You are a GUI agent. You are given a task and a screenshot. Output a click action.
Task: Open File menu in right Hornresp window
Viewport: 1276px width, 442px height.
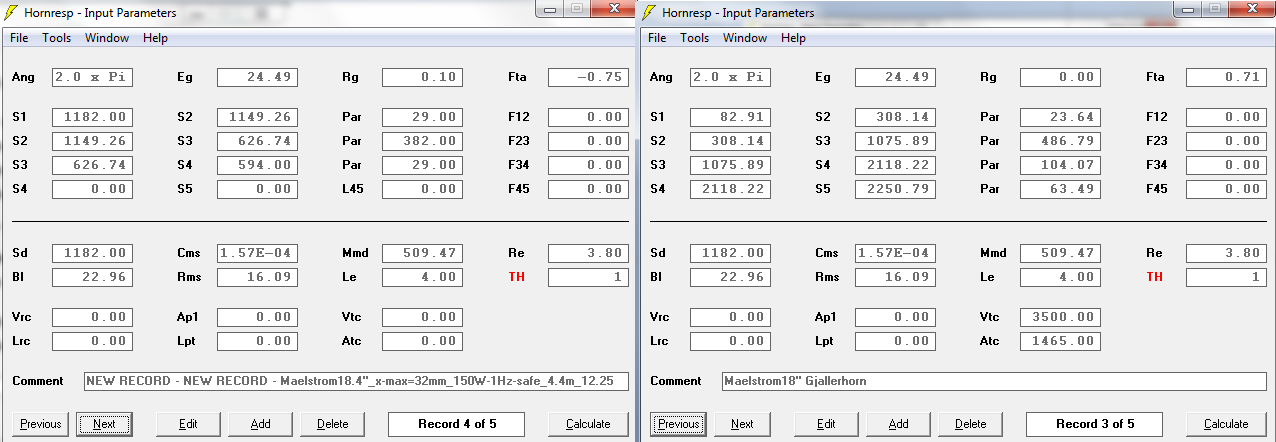pos(657,38)
